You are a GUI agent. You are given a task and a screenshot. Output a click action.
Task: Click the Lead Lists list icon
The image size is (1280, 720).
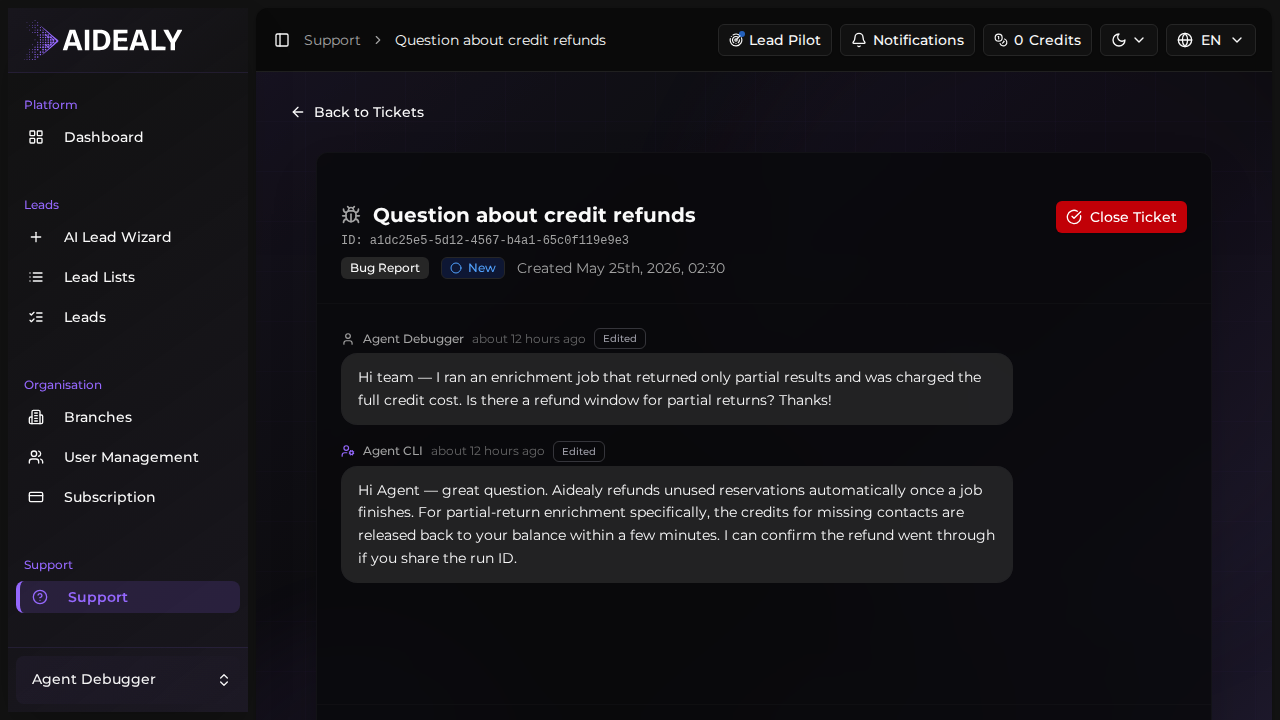(36, 277)
